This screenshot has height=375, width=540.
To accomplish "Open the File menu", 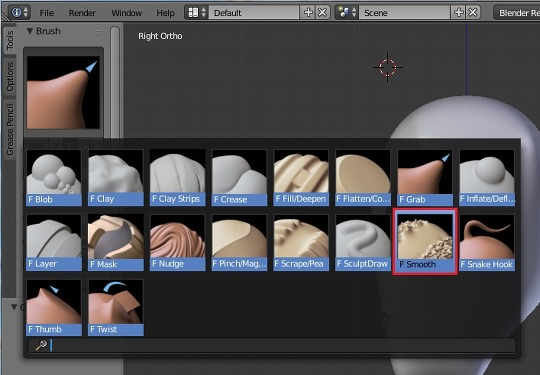I will pyautogui.click(x=46, y=13).
